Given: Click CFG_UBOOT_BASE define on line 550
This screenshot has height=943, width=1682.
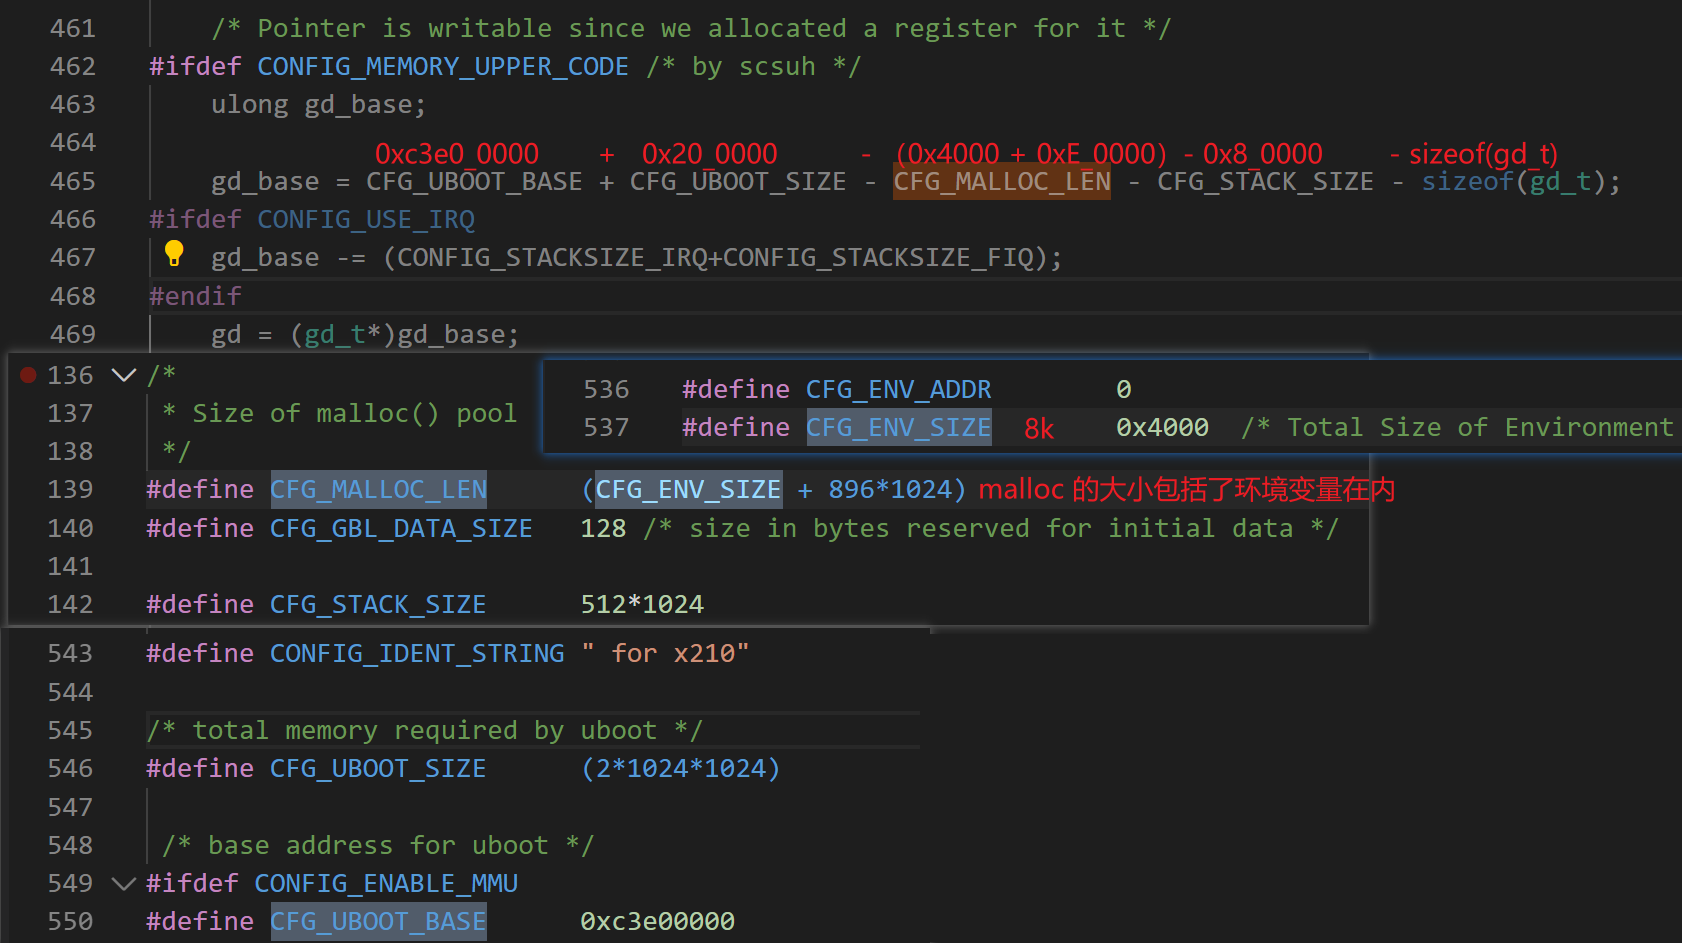Looking at the screenshot, I should tap(378, 921).
